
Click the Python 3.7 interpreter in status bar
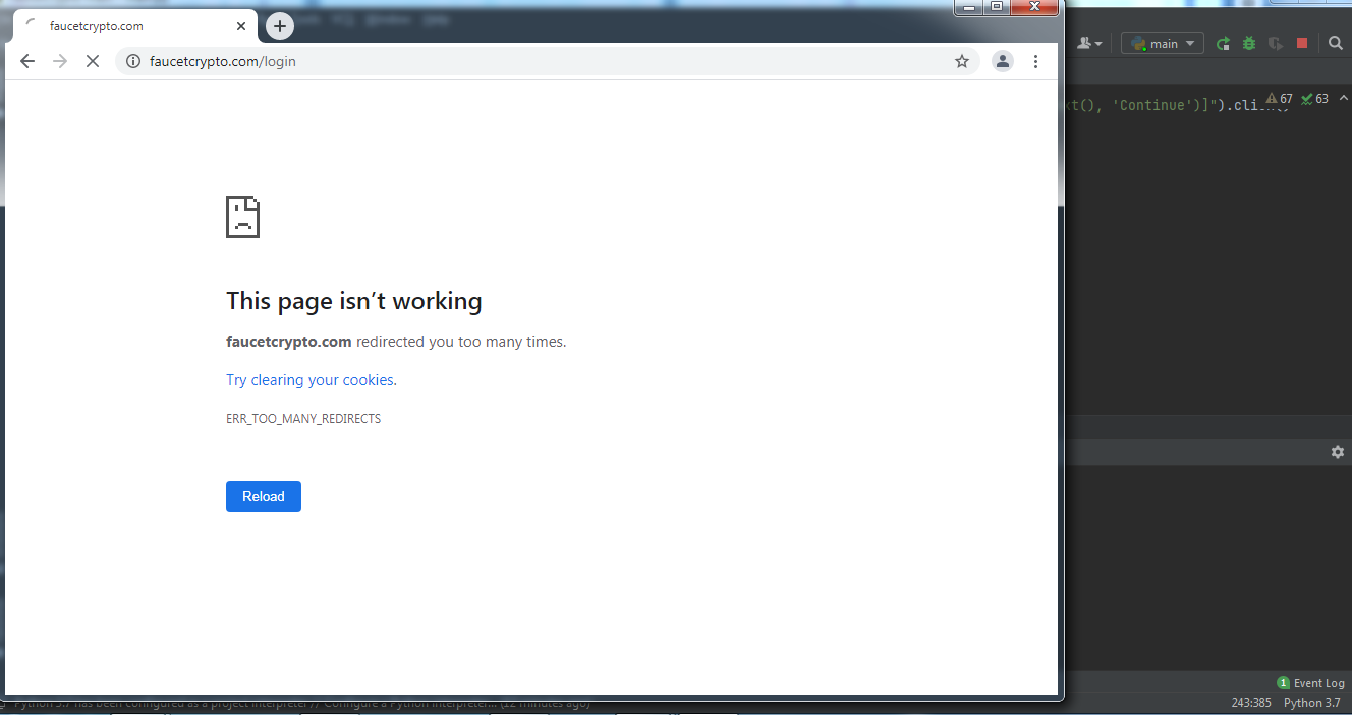pyautogui.click(x=1312, y=703)
